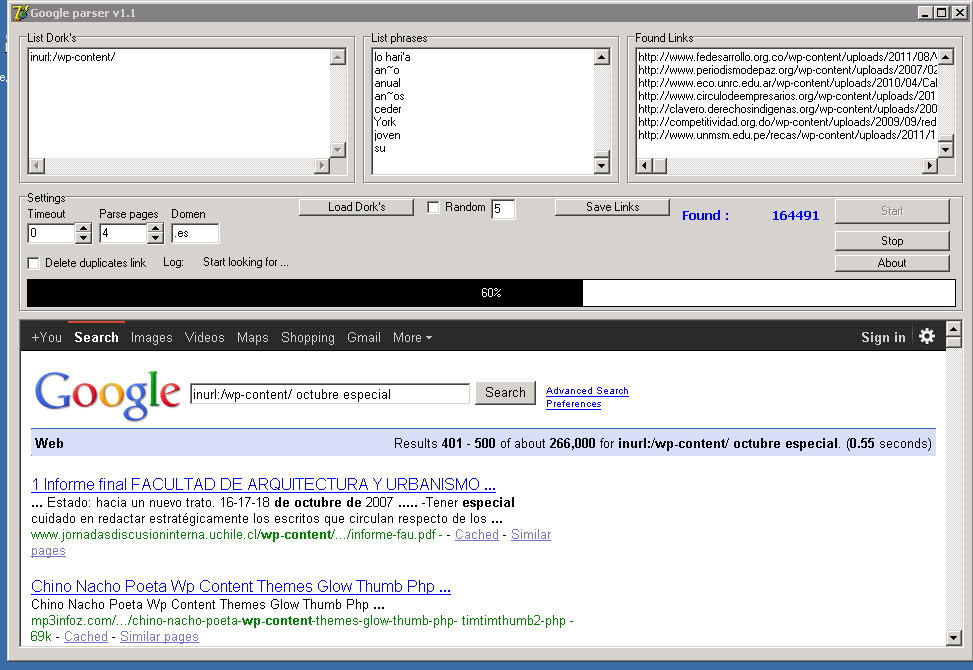The height and width of the screenshot is (670, 973).
Task: Open Cached link for uchile.cl result
Action: (477, 535)
